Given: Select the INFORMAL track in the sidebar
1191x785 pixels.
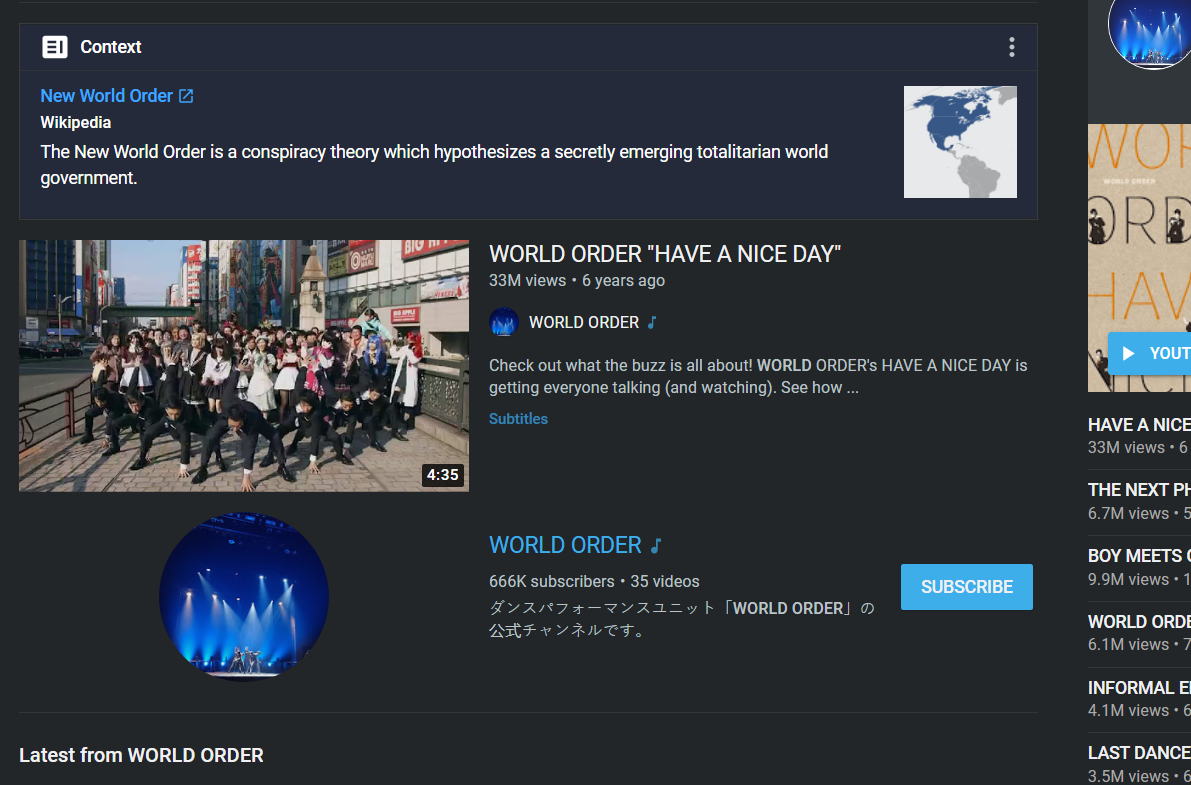Looking at the screenshot, I should coord(1139,699).
